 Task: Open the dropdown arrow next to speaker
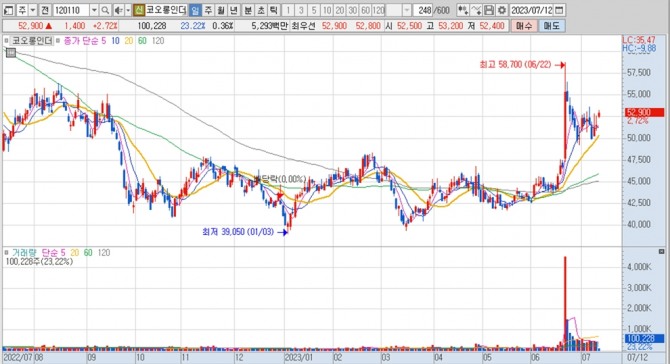coord(128,10)
